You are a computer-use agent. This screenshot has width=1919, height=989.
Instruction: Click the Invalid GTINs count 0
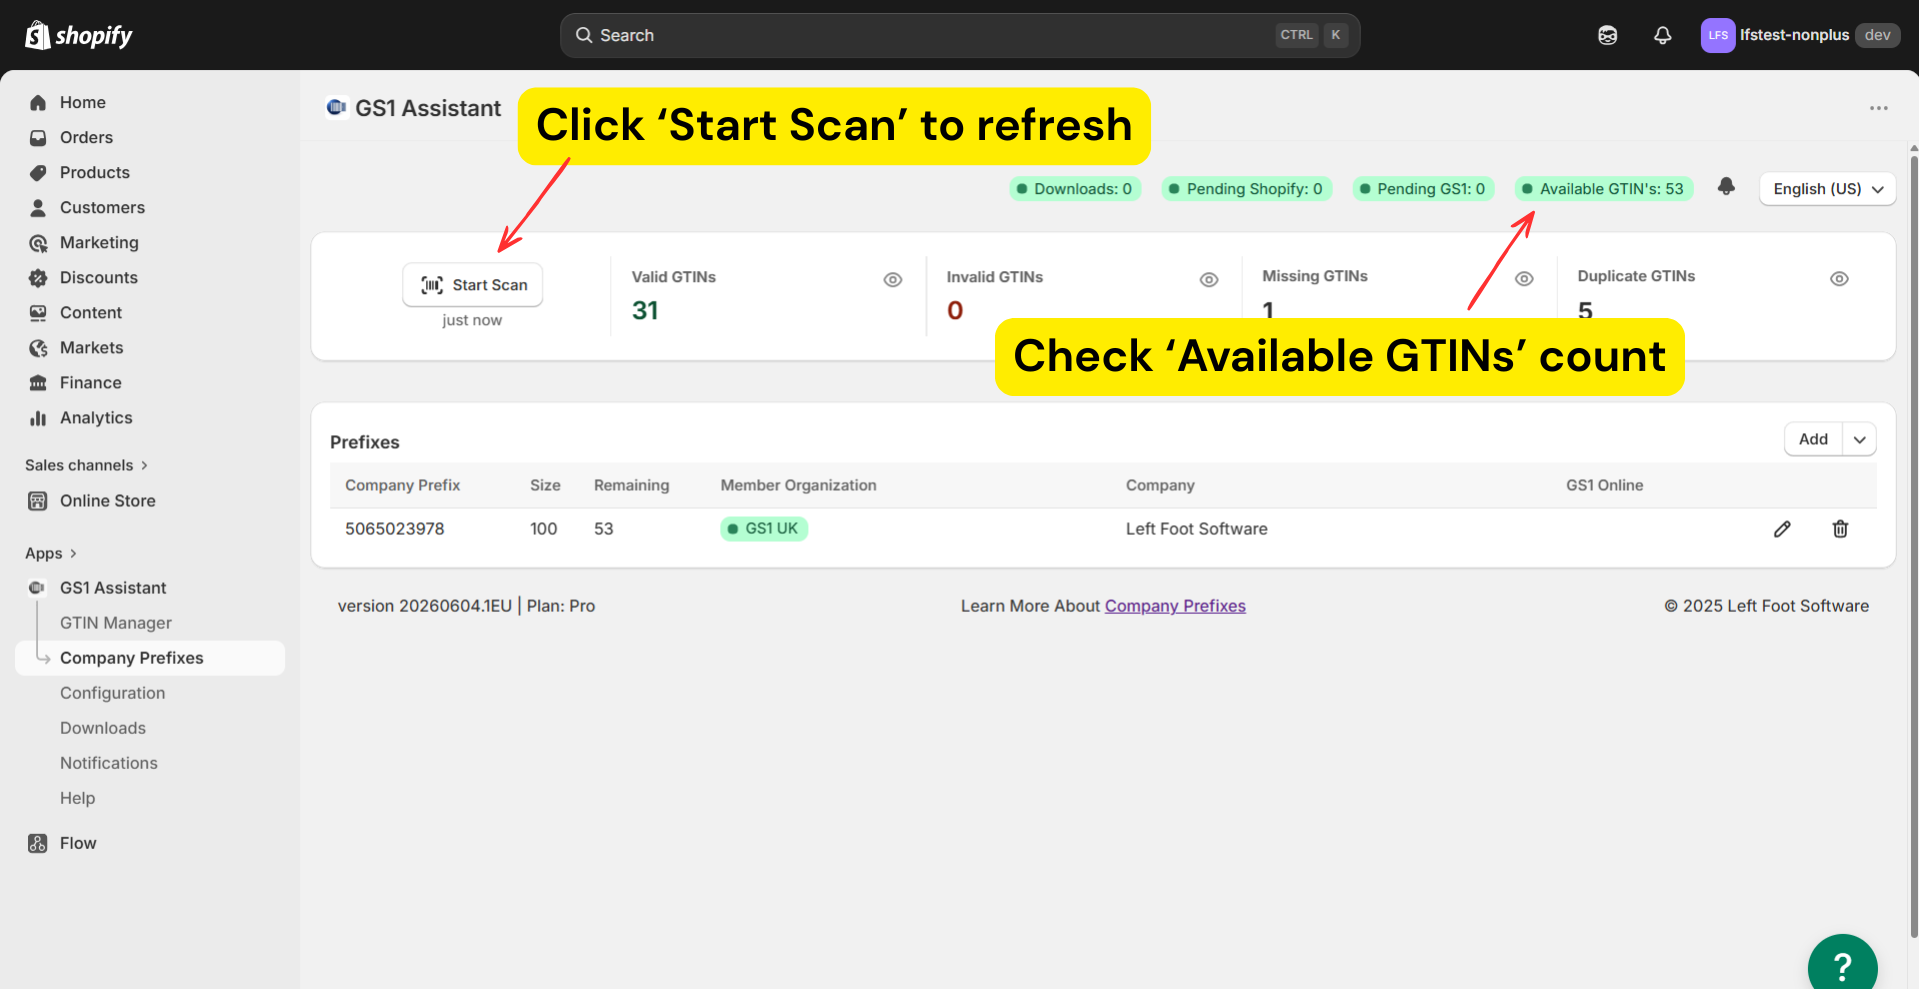click(955, 311)
